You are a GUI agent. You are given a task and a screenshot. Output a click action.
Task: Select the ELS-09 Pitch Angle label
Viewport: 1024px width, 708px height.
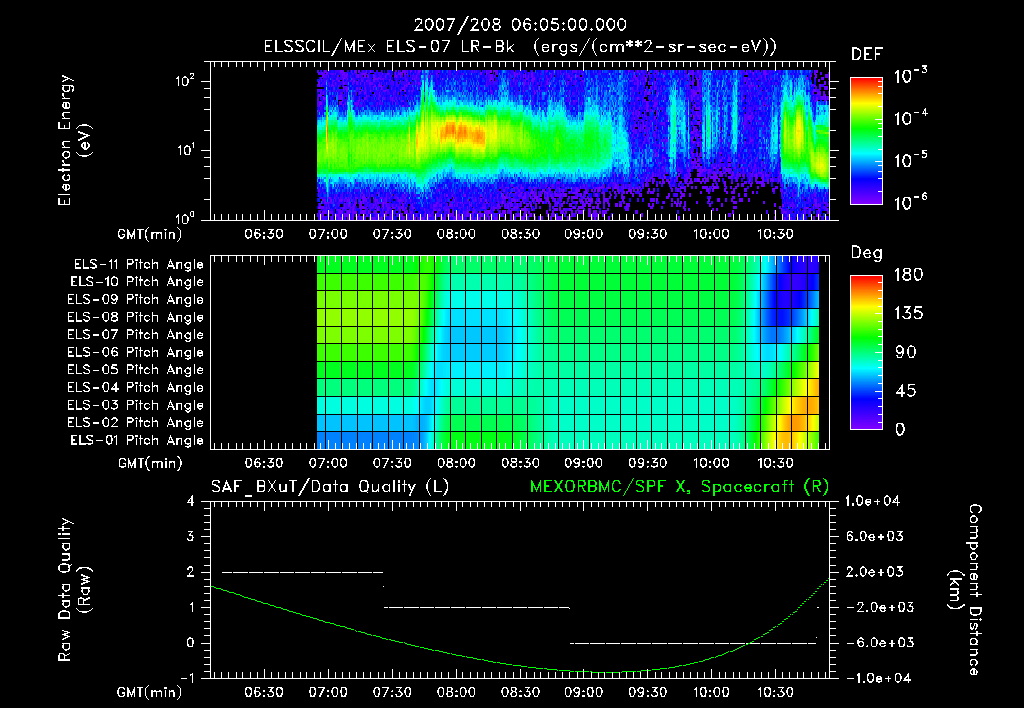136,300
